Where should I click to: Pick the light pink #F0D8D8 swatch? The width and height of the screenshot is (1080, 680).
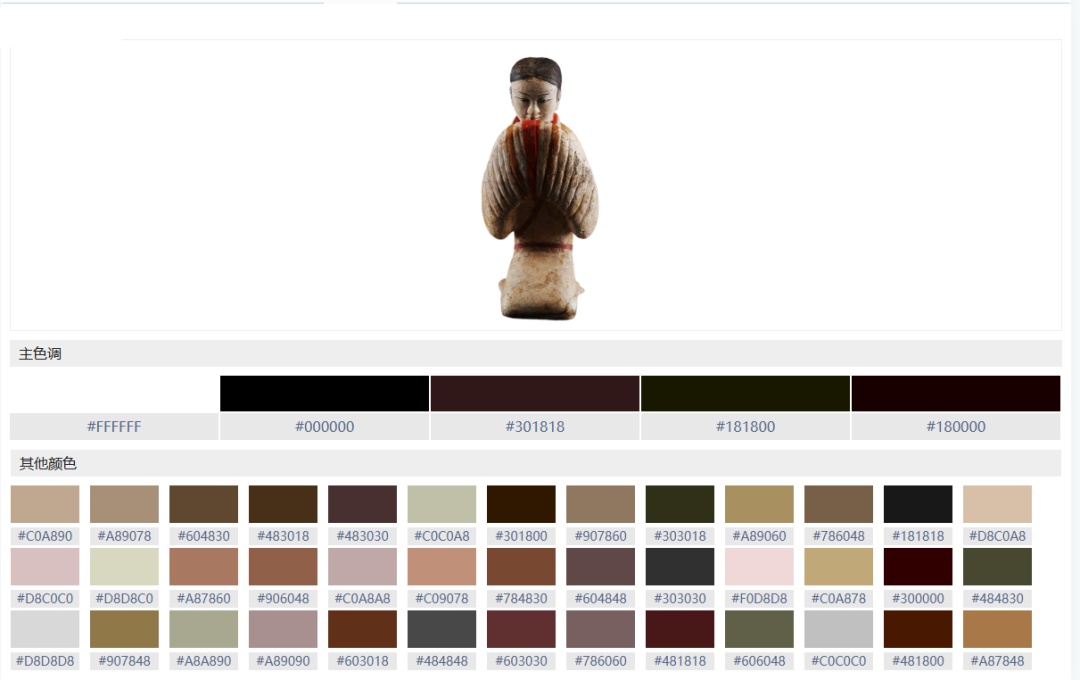[759, 566]
